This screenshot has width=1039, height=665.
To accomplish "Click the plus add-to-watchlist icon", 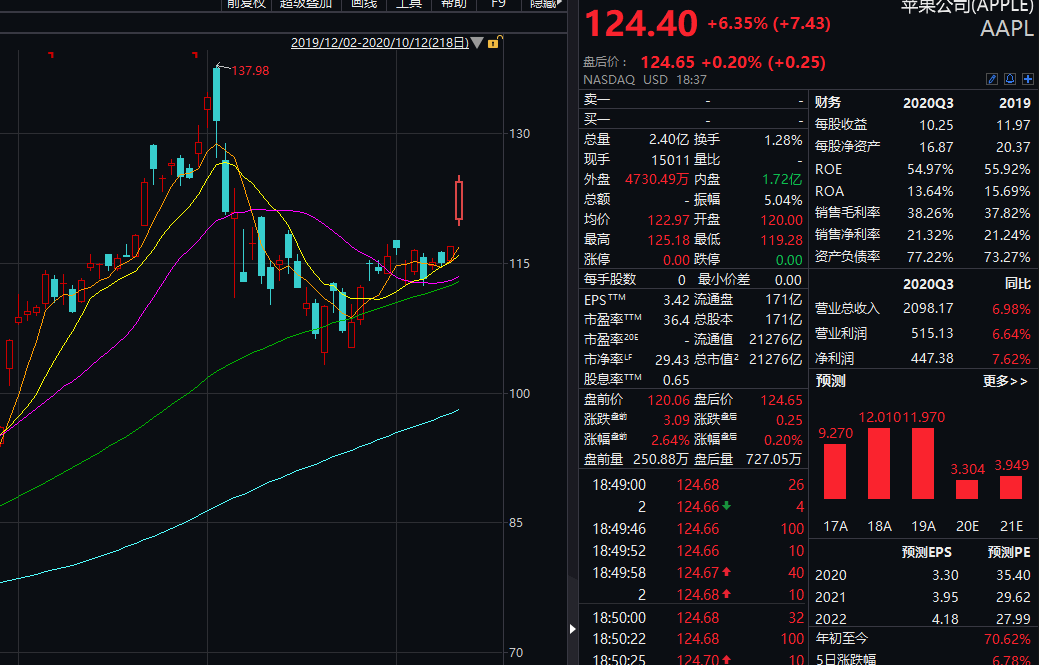I will coord(1028,79).
